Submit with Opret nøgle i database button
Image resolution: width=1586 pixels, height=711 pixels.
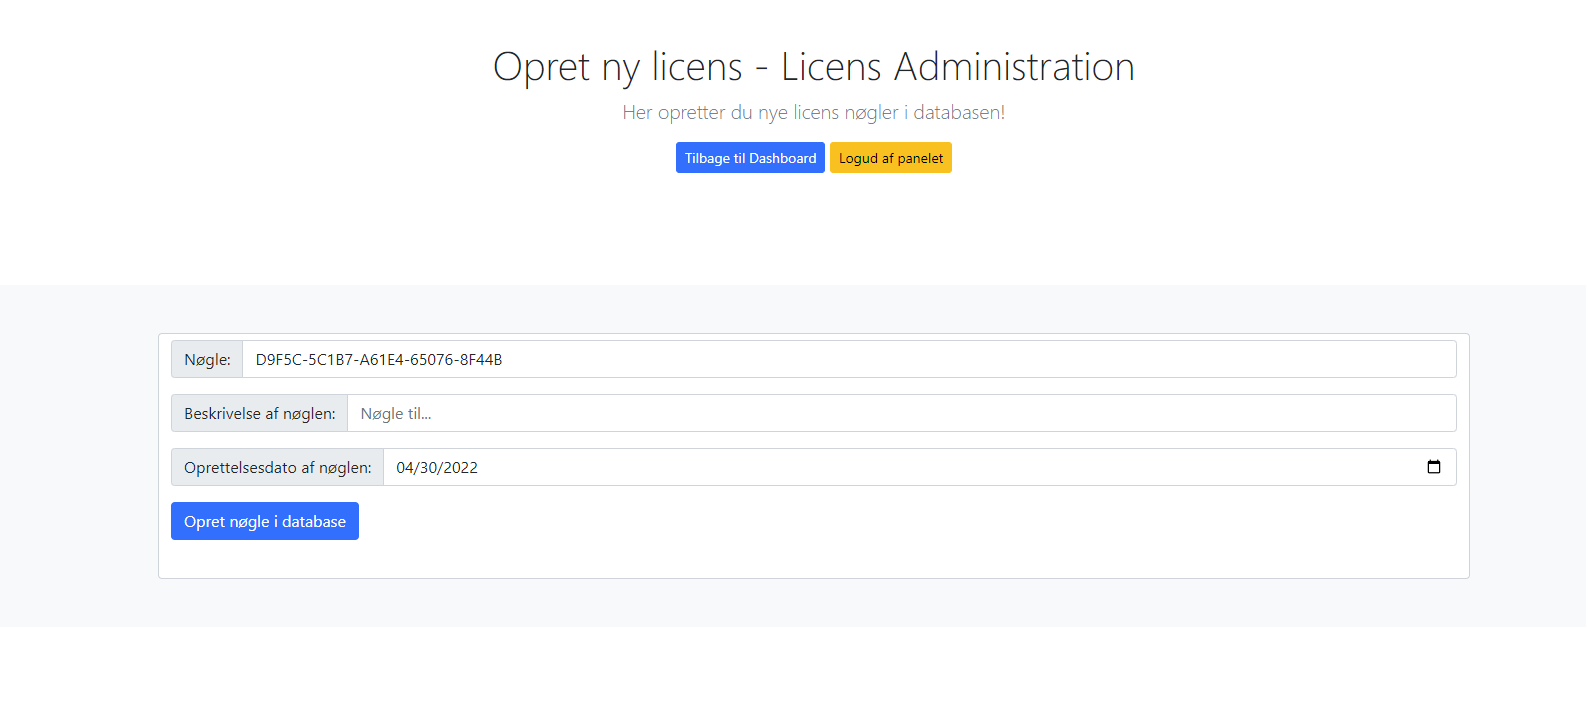click(x=265, y=521)
